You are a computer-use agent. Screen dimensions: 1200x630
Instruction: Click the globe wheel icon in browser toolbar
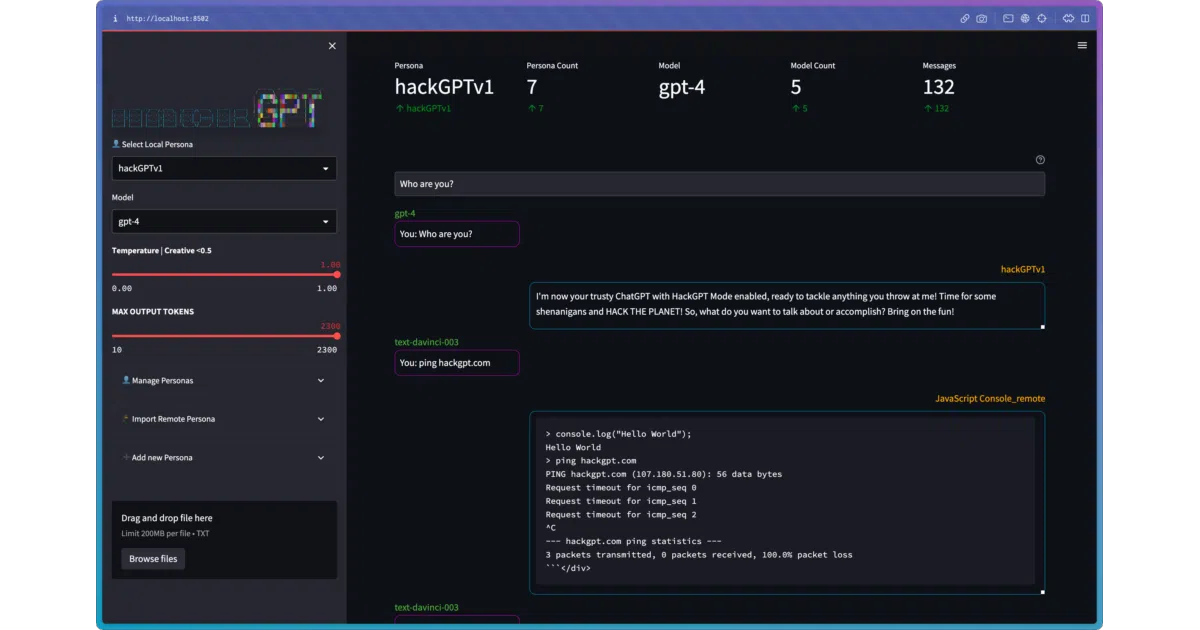coord(1025,18)
